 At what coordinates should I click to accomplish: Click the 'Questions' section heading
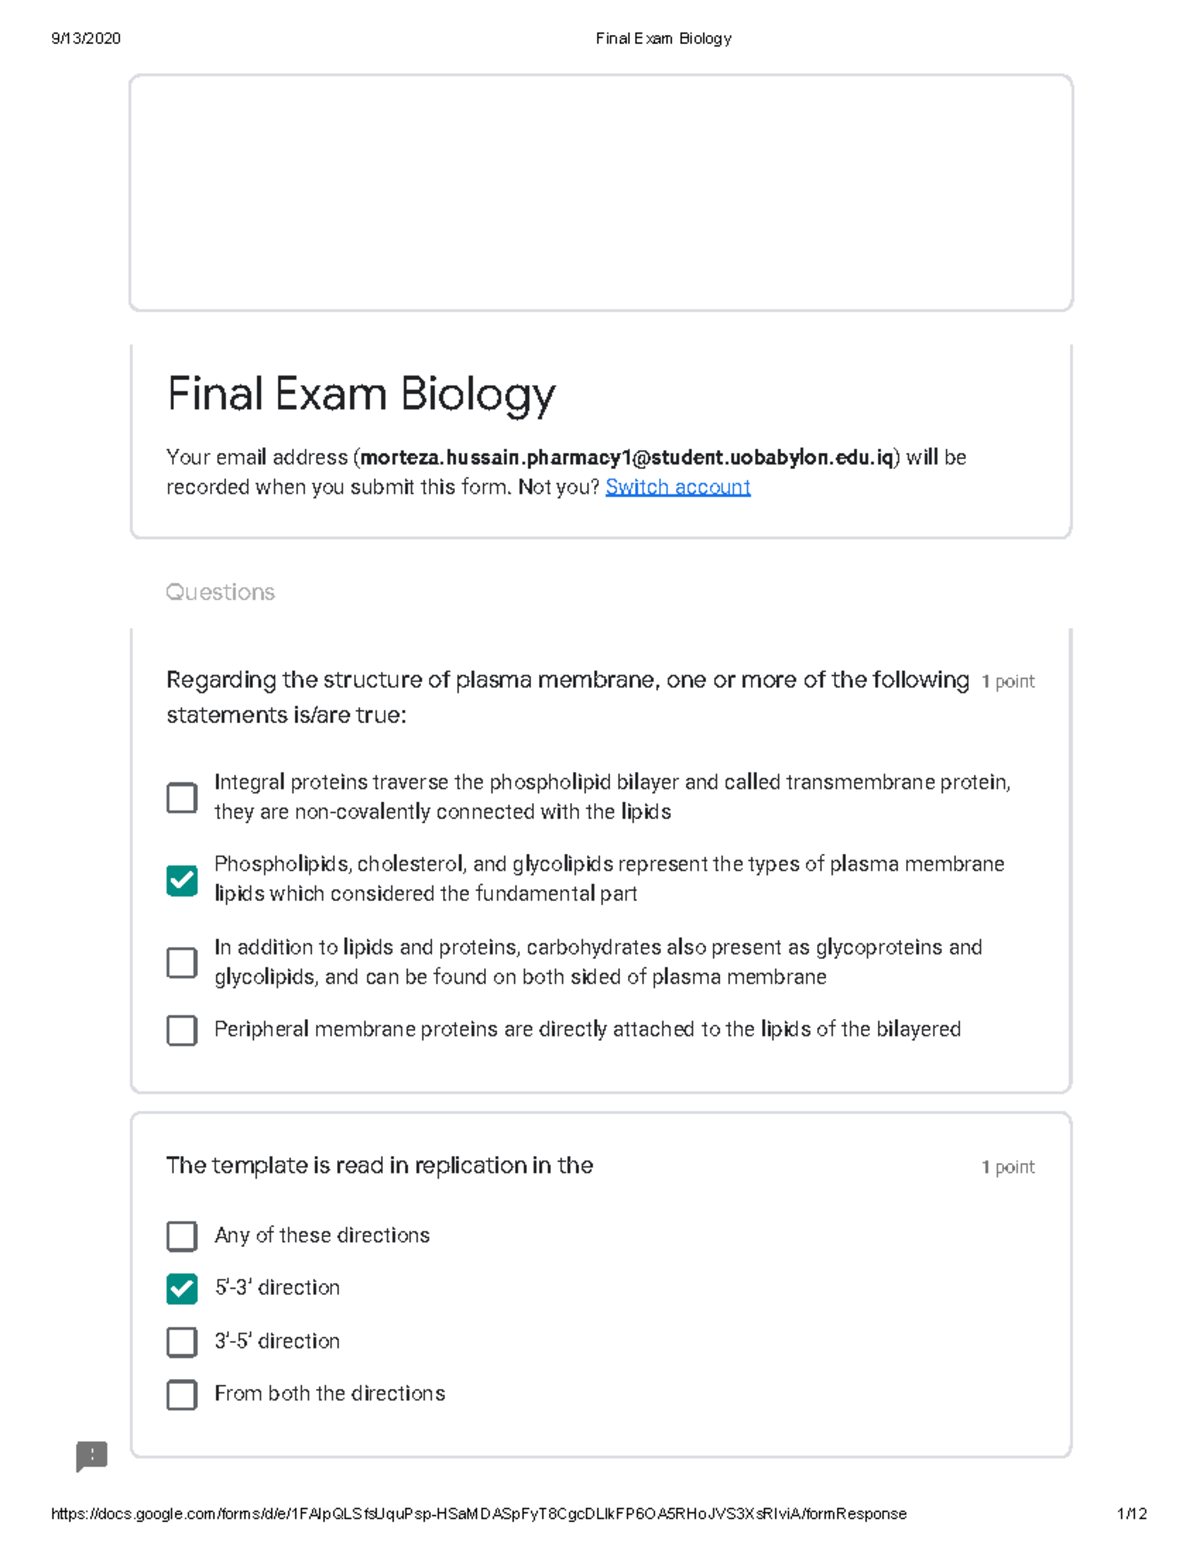(220, 592)
